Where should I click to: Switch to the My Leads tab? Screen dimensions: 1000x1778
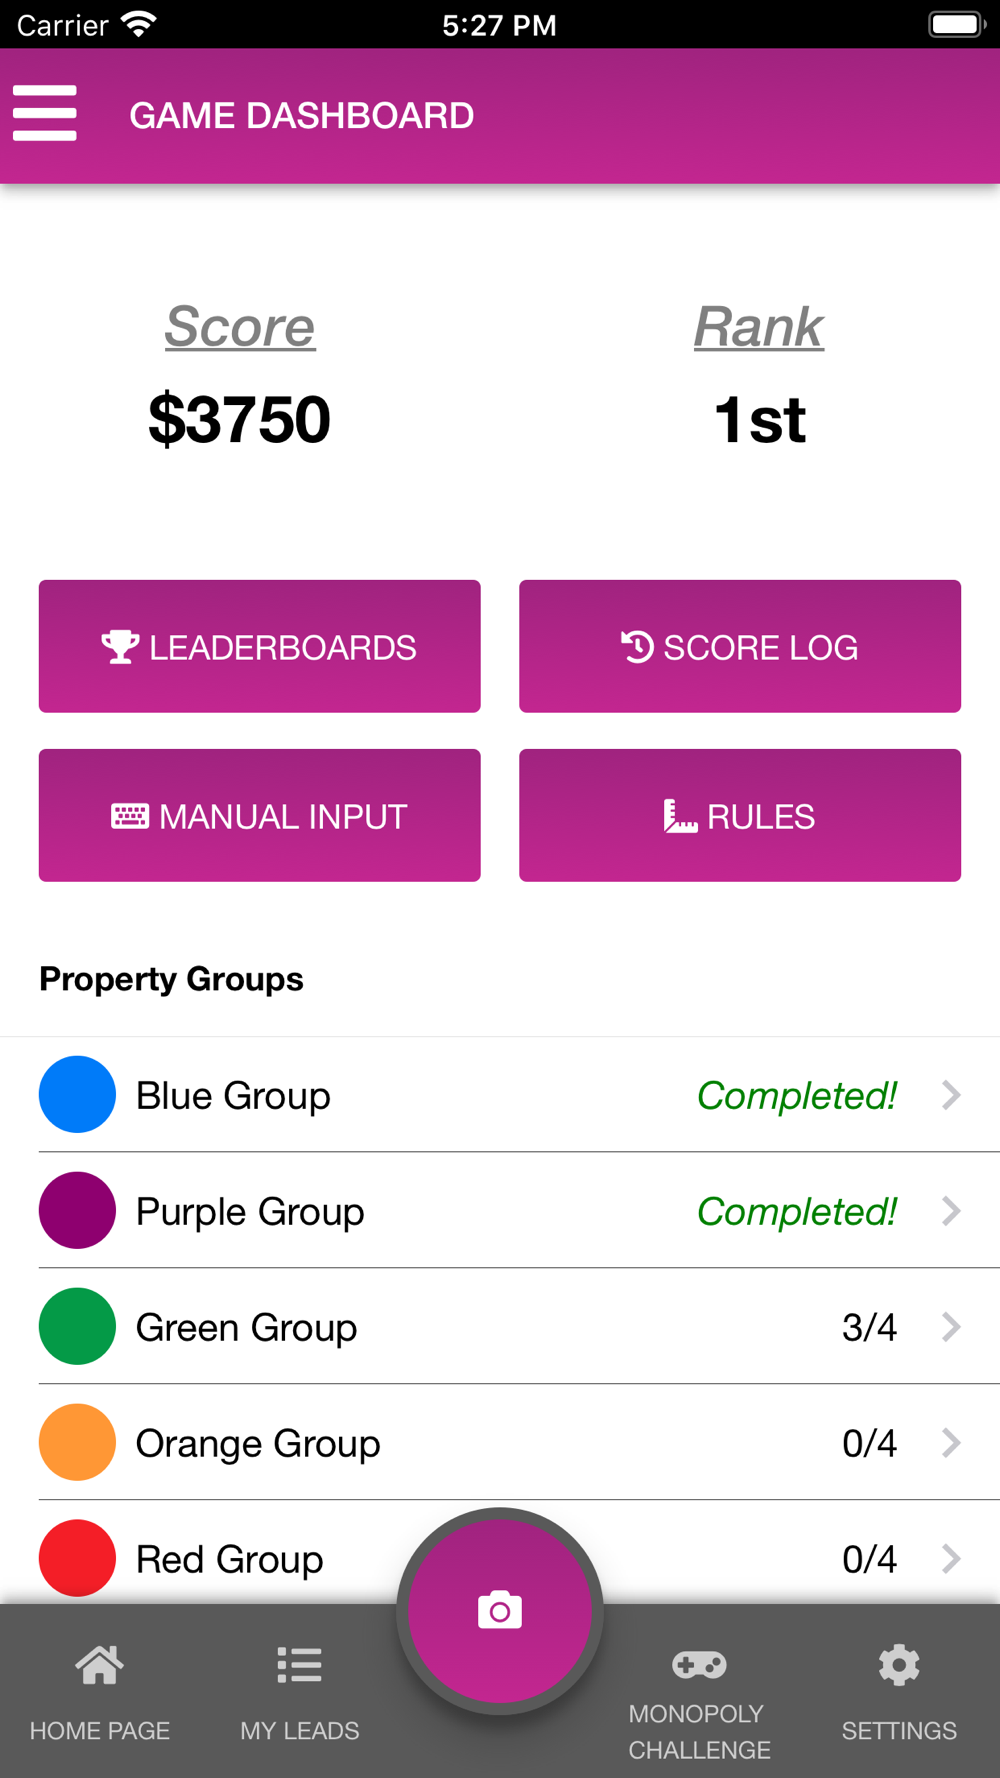[299, 1692]
